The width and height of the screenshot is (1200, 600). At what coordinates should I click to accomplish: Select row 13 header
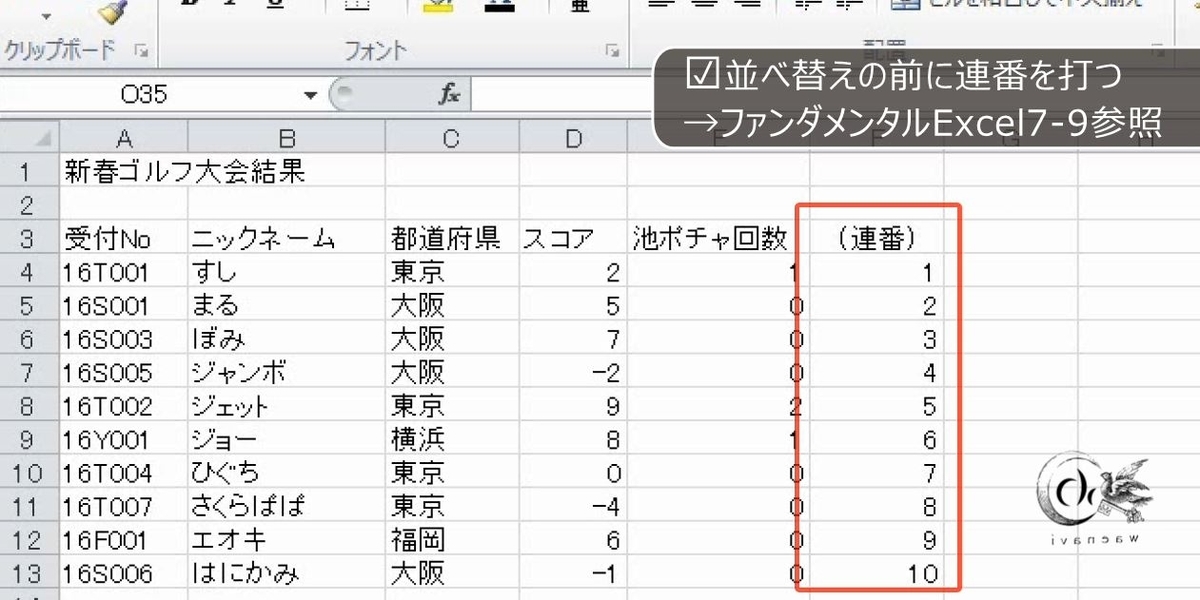pos(29,574)
